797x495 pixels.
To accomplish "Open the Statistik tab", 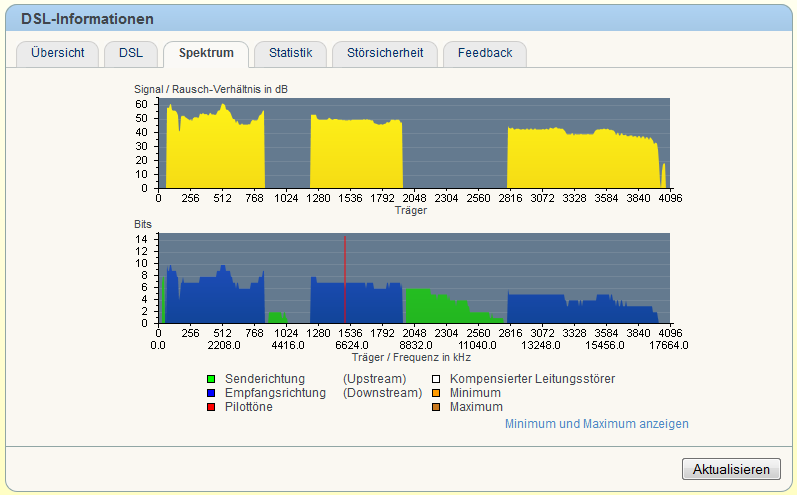I will (290, 53).
